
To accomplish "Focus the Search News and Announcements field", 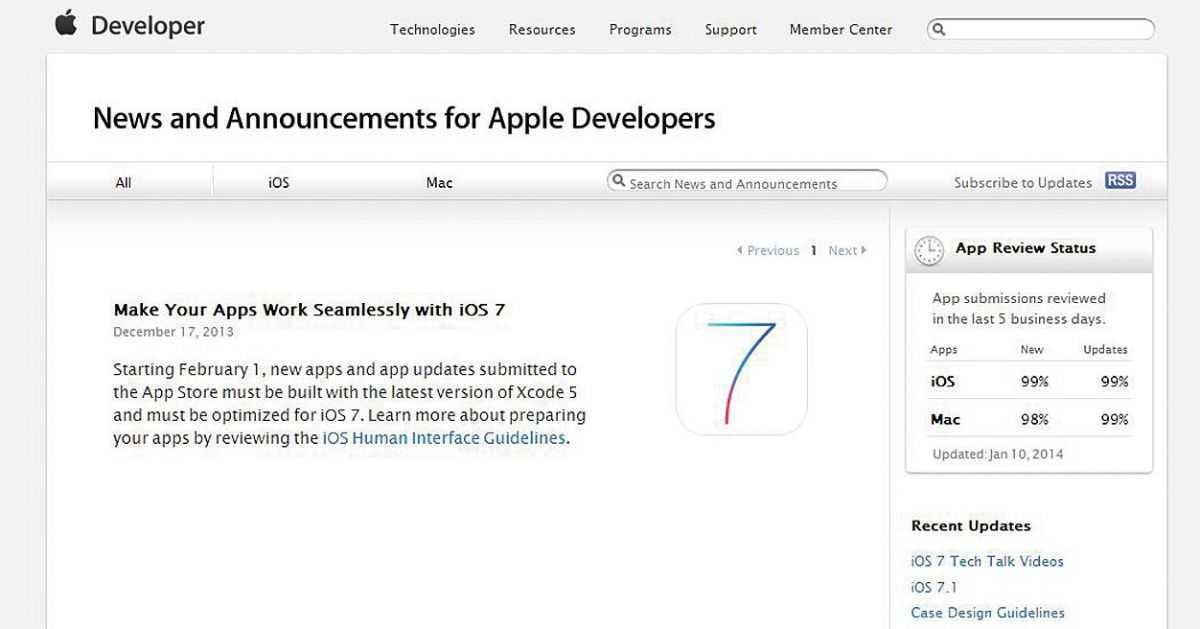I will point(750,183).
